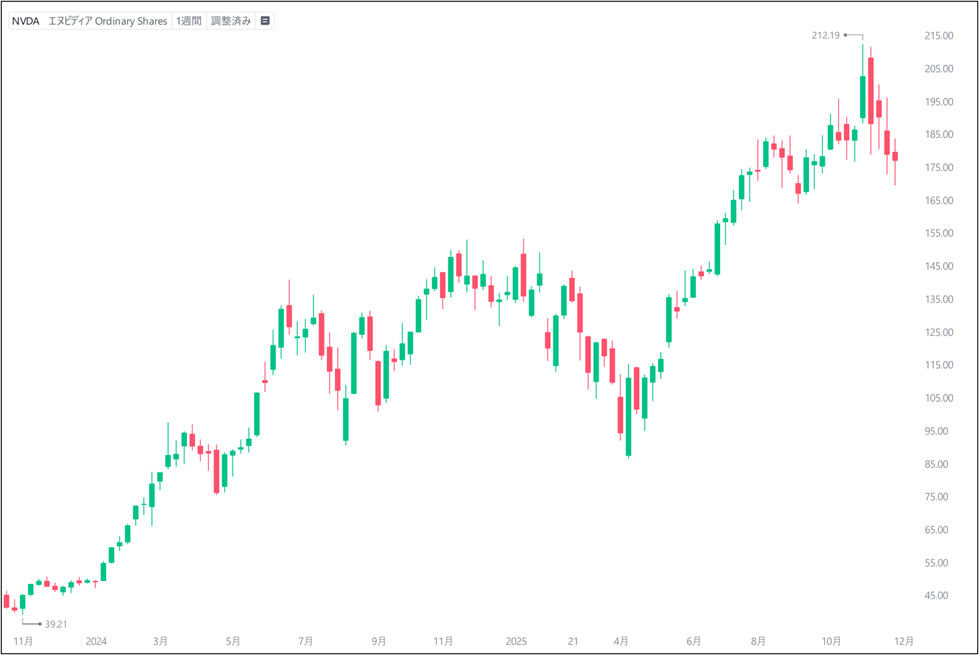This screenshot has width=979, height=655.
Task: Click the 7月 time axis label
Action: click(306, 641)
